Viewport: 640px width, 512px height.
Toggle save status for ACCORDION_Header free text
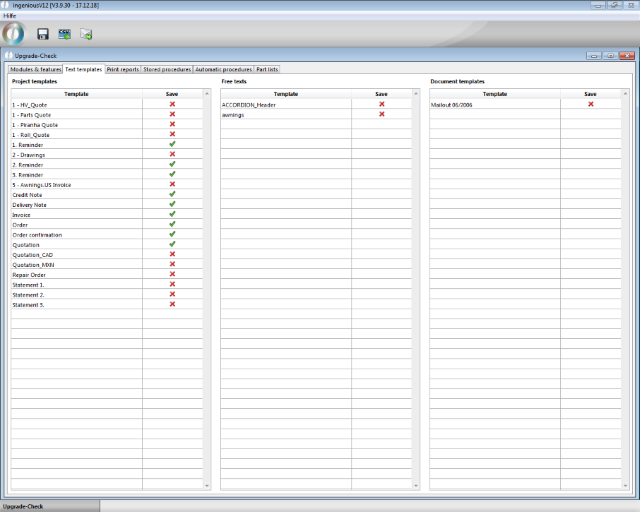click(381, 104)
